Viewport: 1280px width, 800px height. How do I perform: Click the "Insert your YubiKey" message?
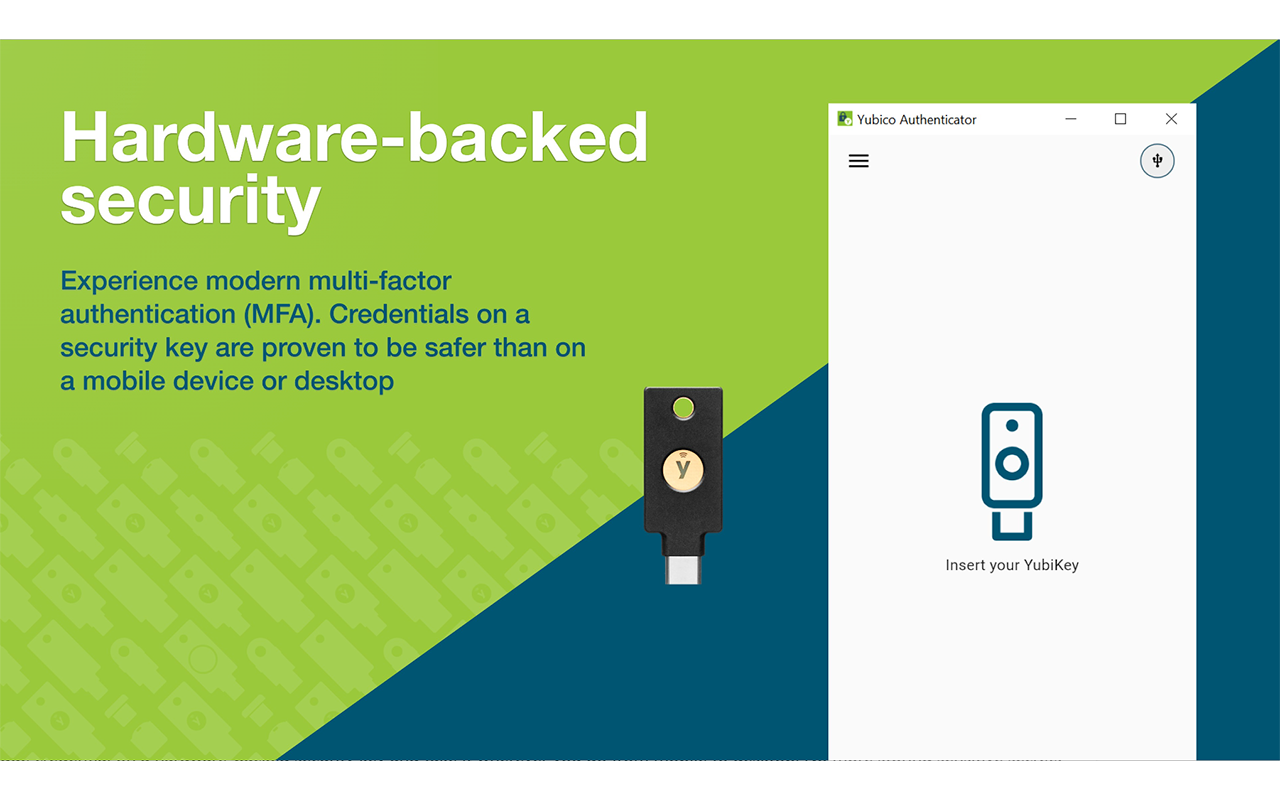(x=1012, y=565)
